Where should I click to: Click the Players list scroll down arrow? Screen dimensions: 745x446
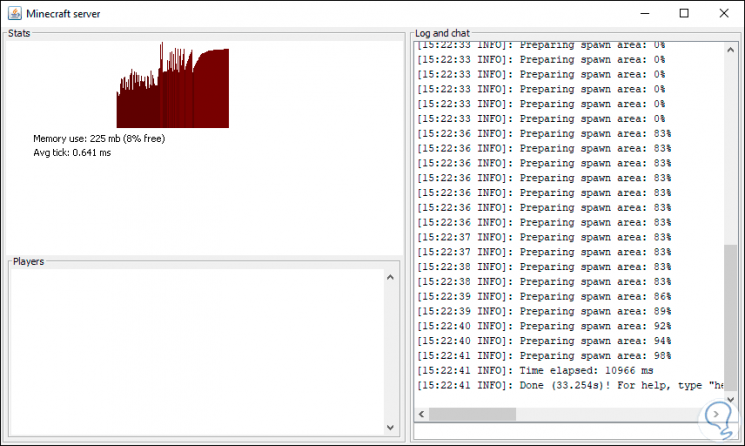pos(391,427)
